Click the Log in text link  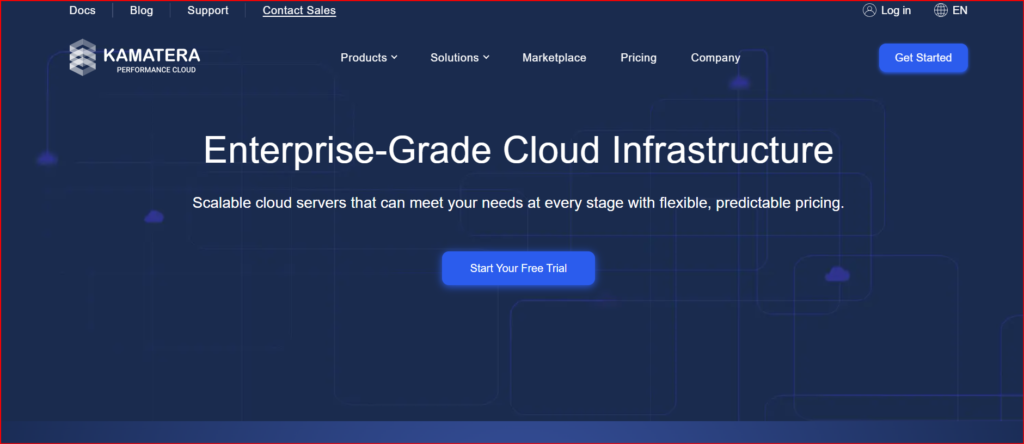(x=896, y=10)
